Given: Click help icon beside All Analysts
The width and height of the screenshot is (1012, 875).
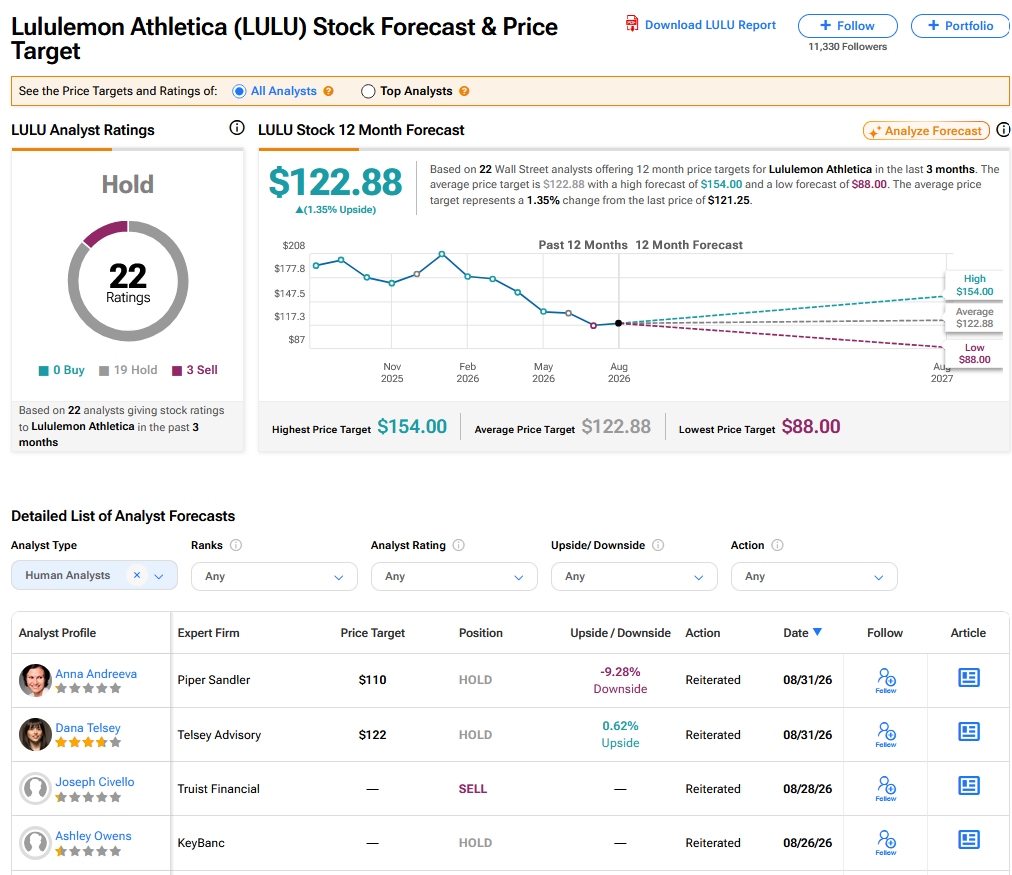Looking at the screenshot, I should pos(329,91).
